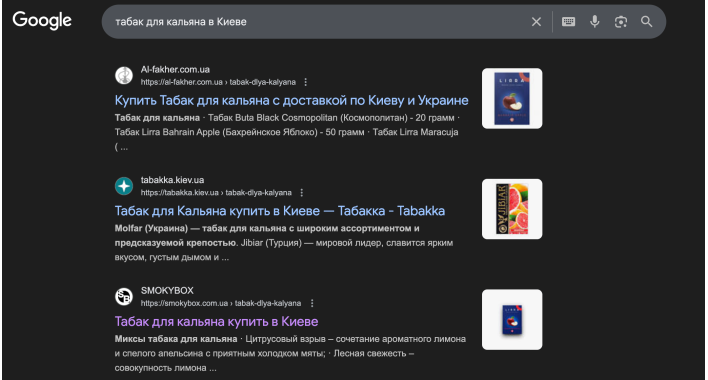Click the "tabakka.kiev.ua" site name

tap(172, 180)
